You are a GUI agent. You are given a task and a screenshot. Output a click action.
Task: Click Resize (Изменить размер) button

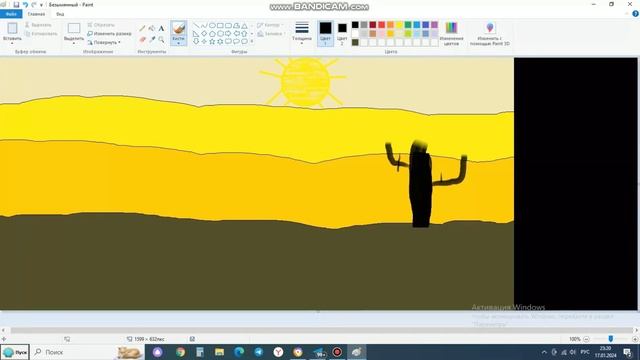coord(109,34)
